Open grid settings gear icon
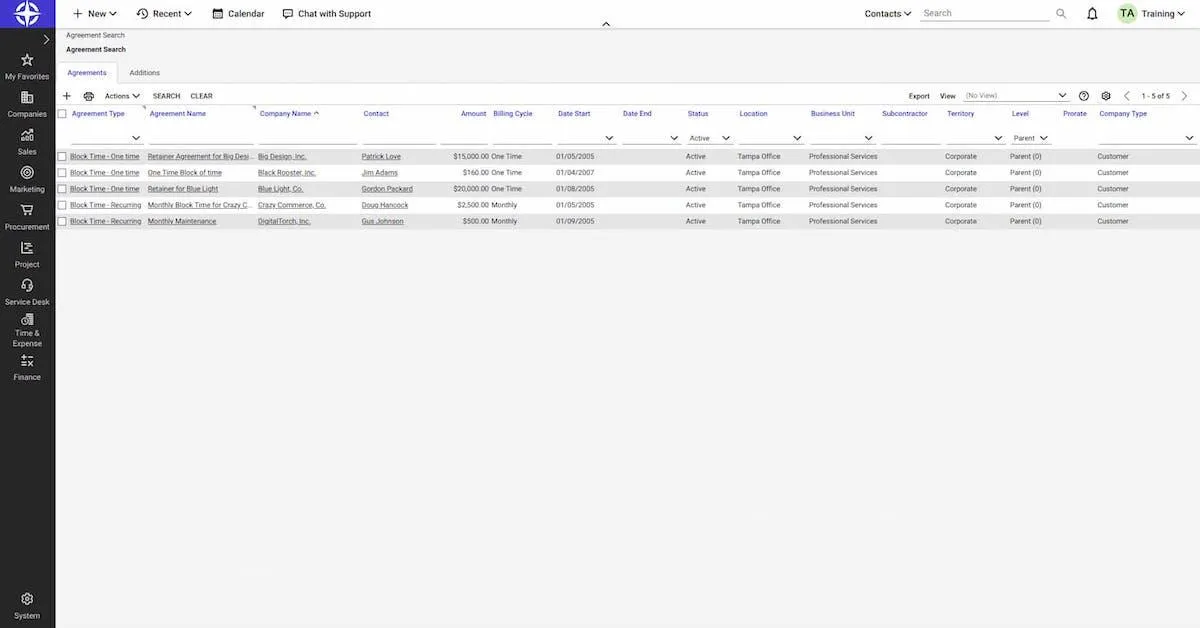Screen dimensions: 1200x628 click(x=1106, y=96)
